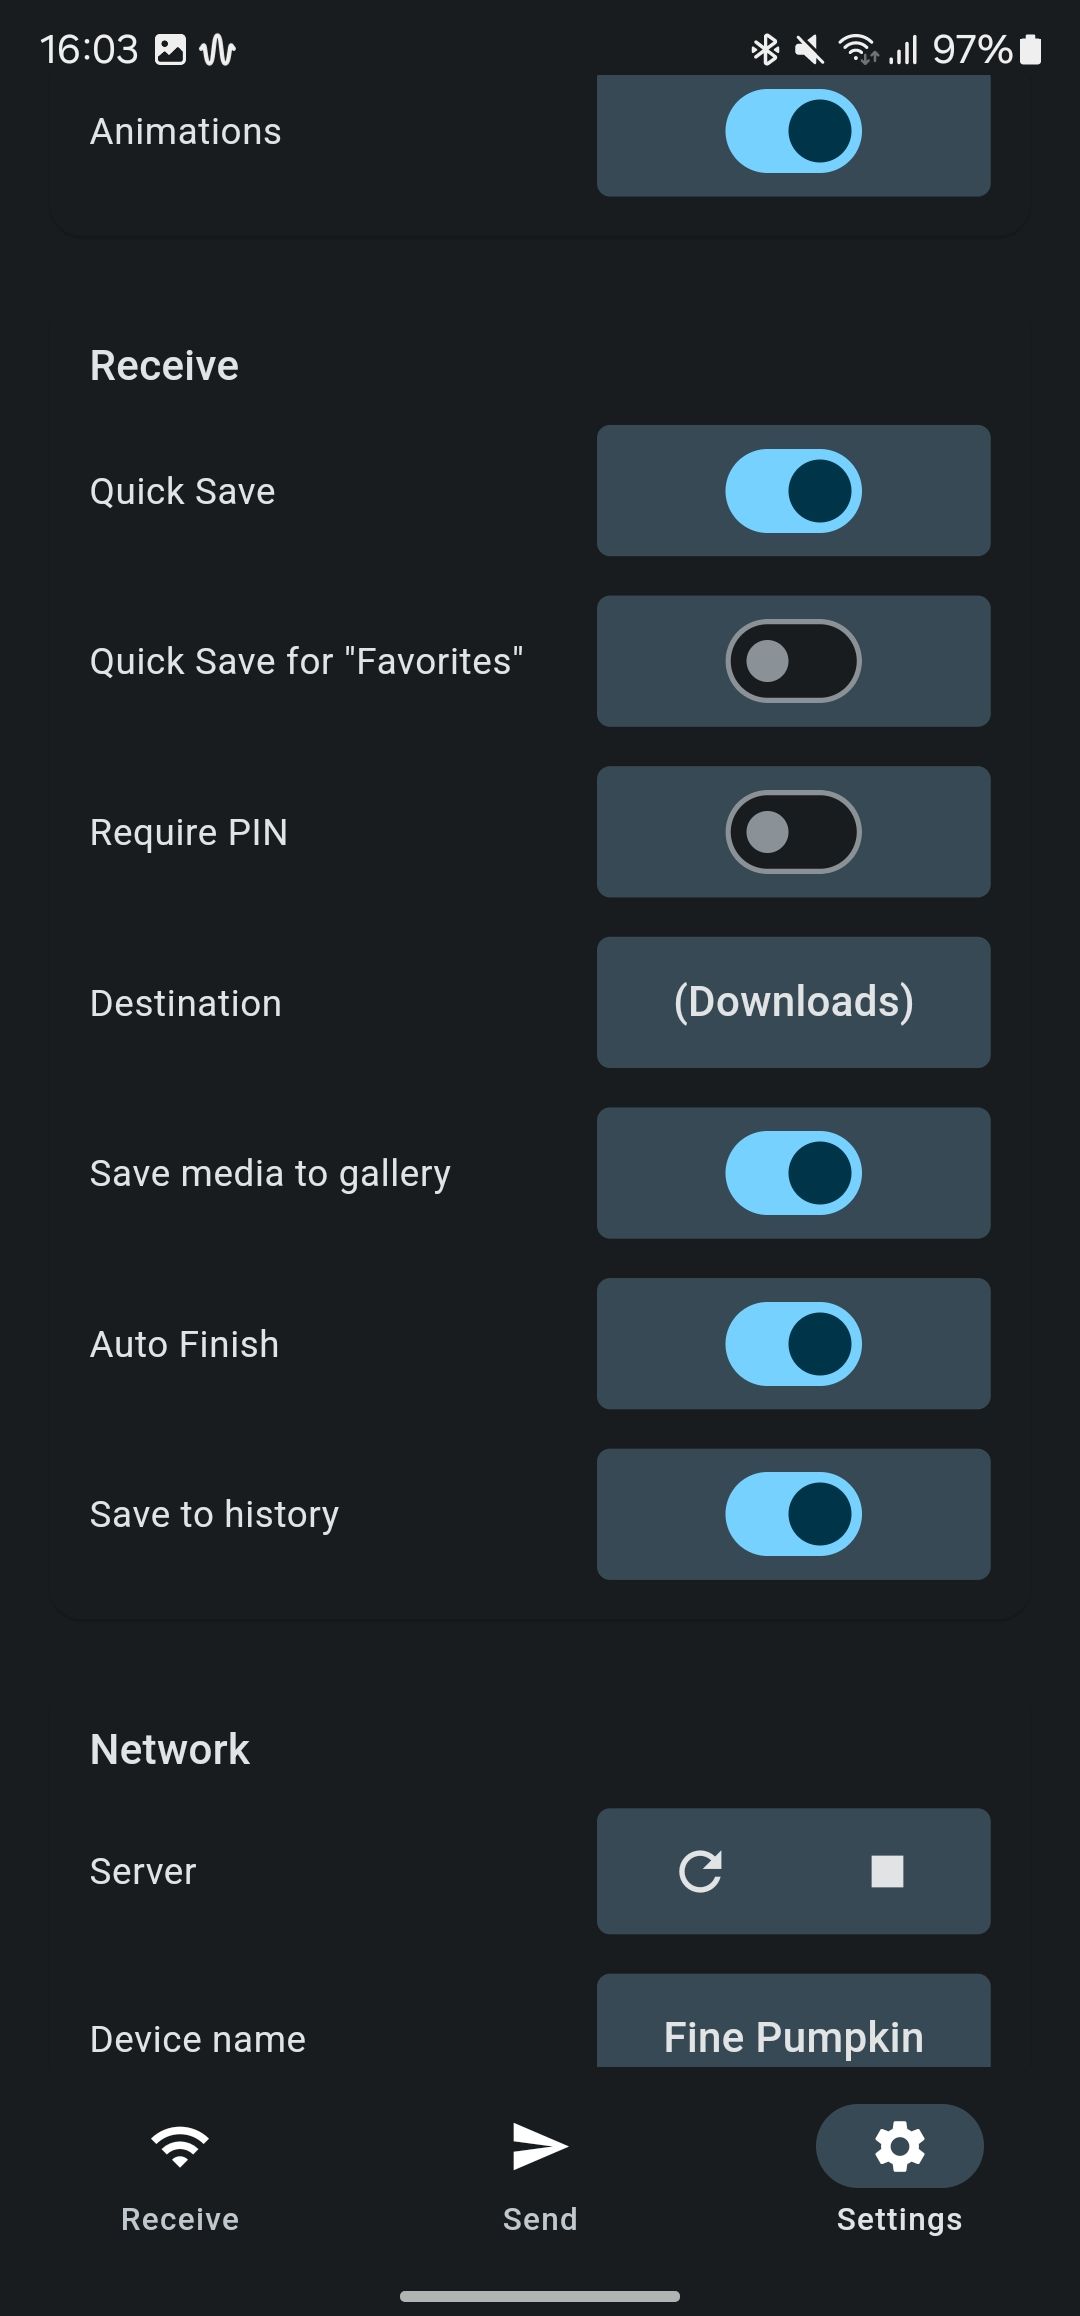Turn off Save to history
Screen dimensions: 1080x2316
click(x=794, y=1514)
